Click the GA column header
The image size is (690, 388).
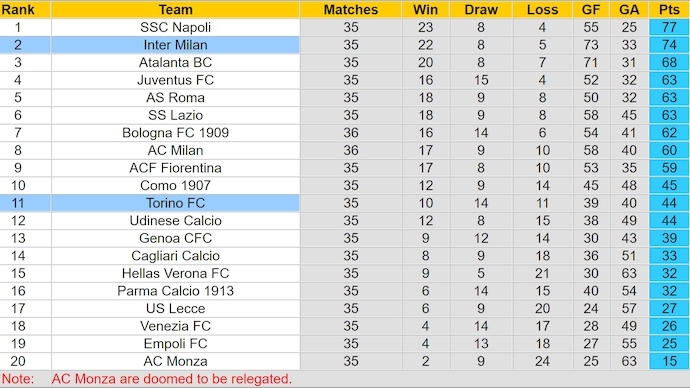629,9
